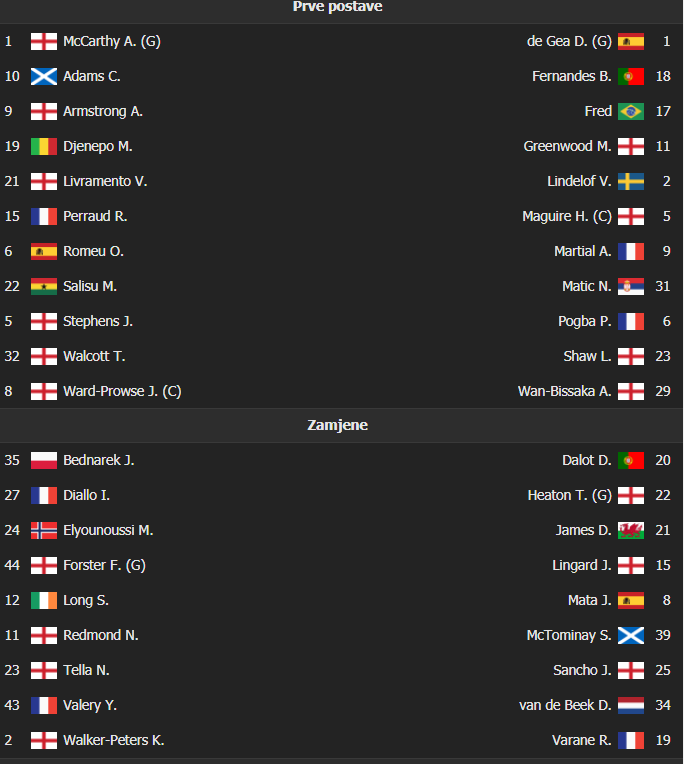Open player Livramento V.

click(105, 181)
